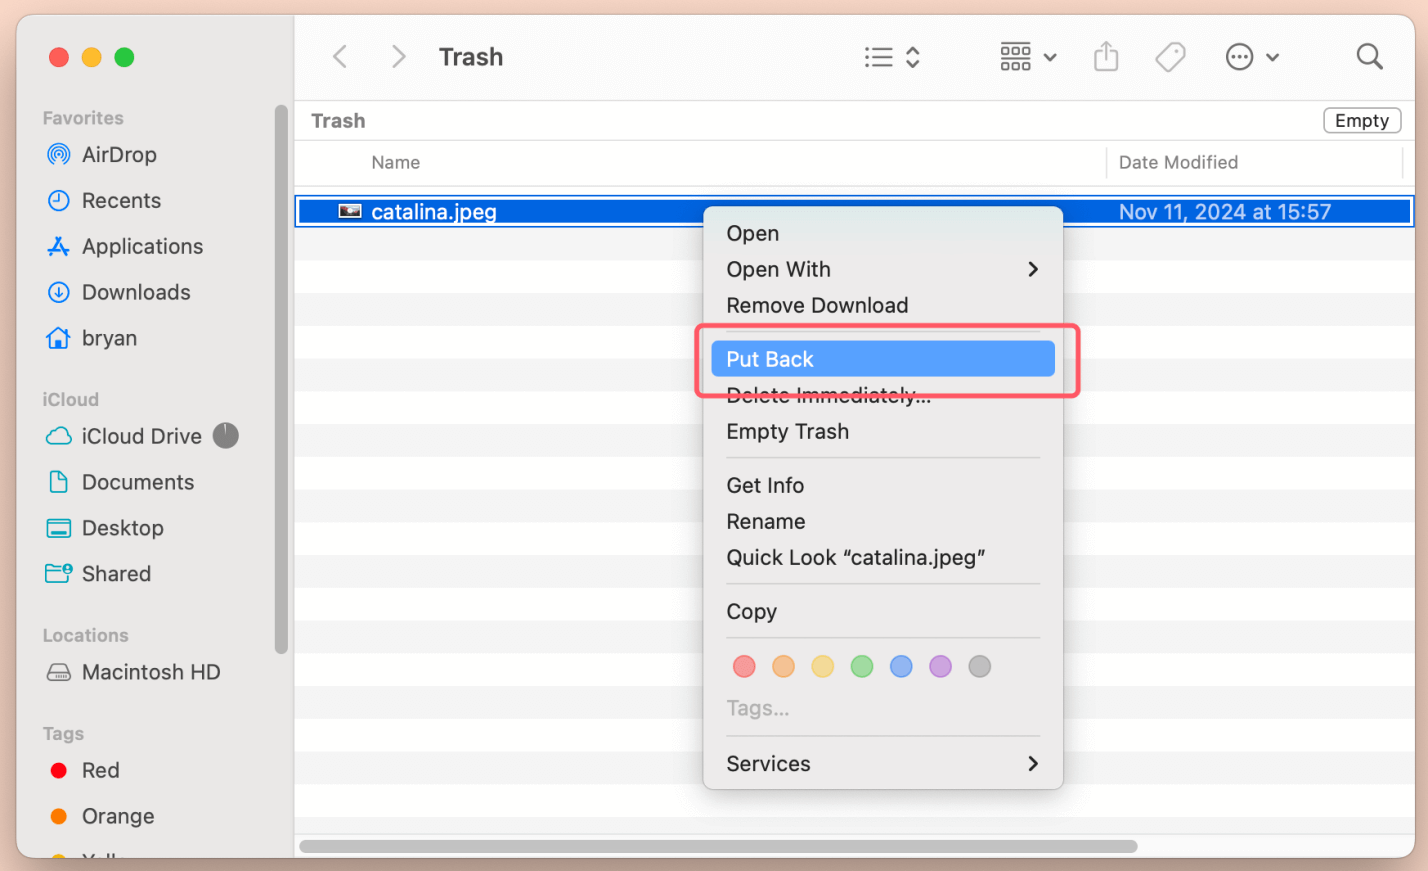Click the horizontal scrollbar at bottom
Viewport: 1428px width, 871px height.
coord(718,847)
